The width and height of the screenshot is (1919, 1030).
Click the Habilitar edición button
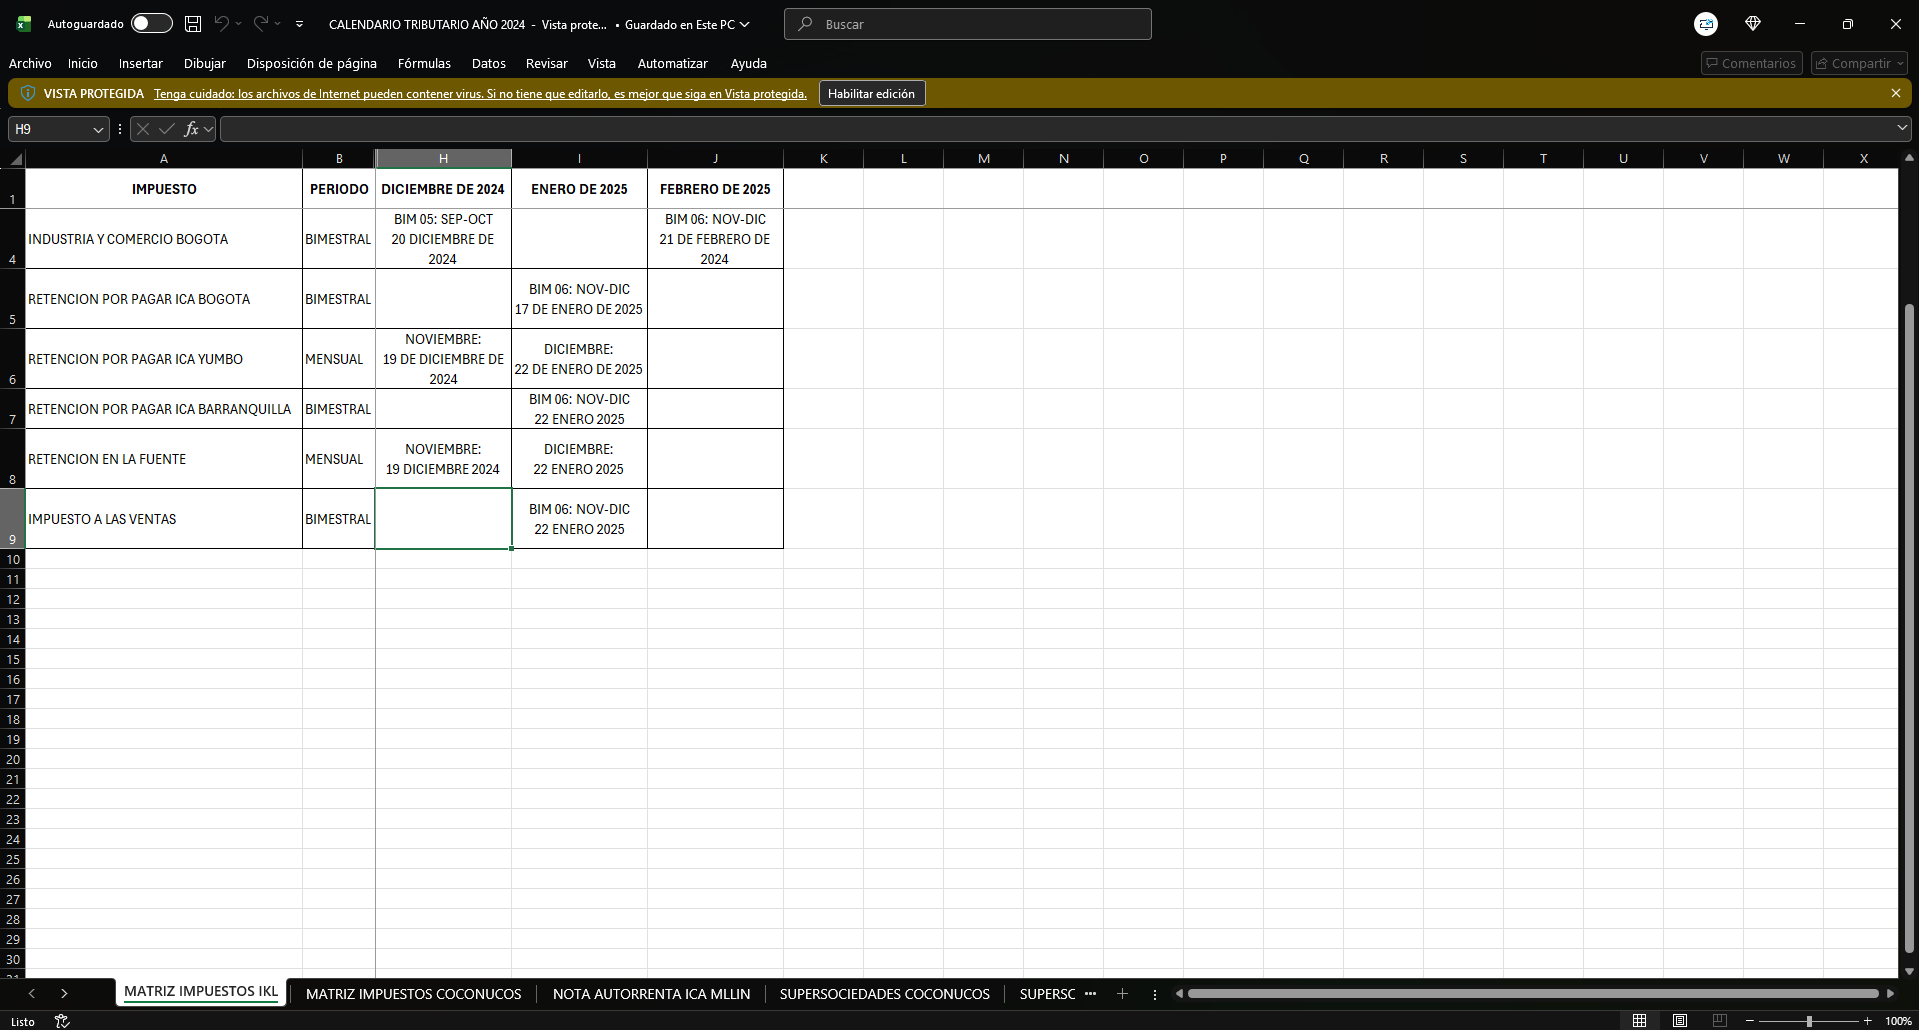pyautogui.click(x=871, y=93)
